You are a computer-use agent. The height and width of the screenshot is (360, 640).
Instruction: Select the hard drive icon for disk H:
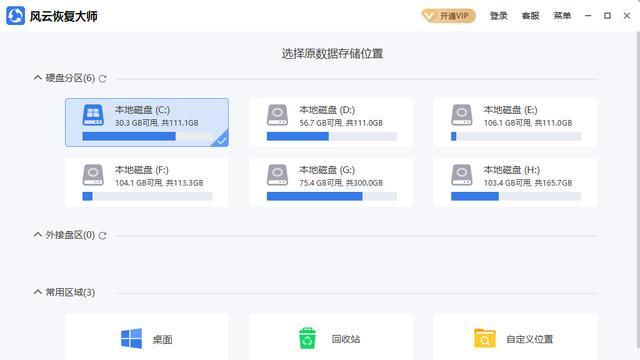point(462,175)
